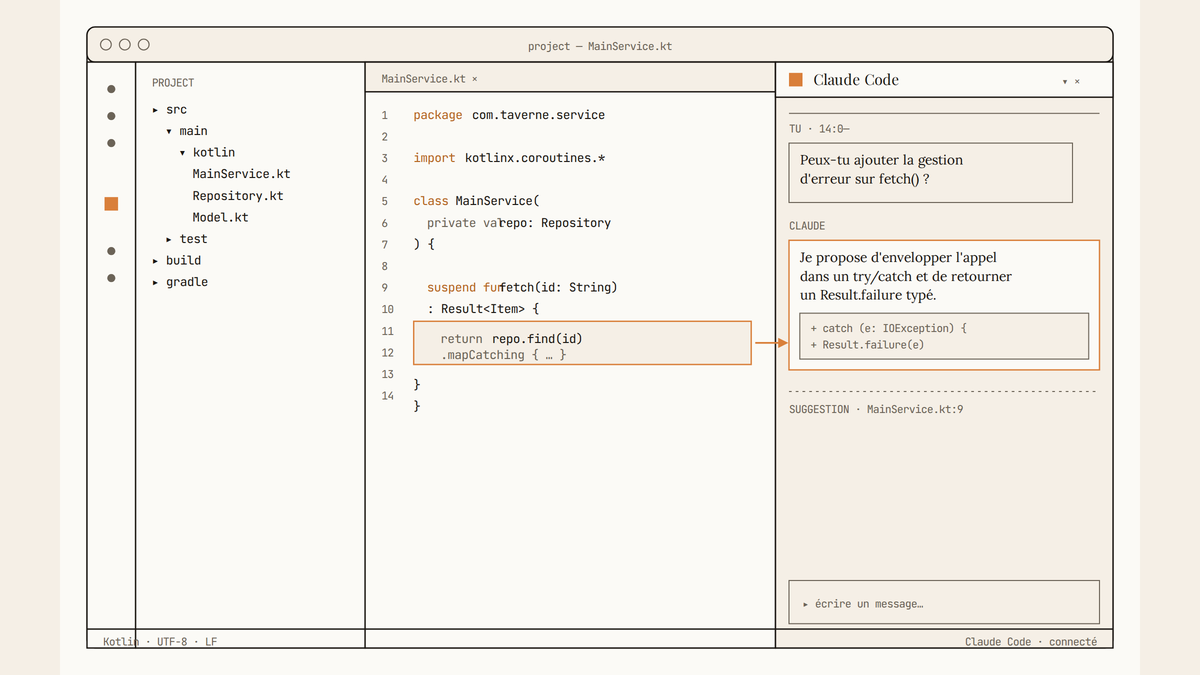The width and height of the screenshot is (1200, 675).
Task: Close the MainService.kt editor tab
Action: pyautogui.click(x=475, y=79)
